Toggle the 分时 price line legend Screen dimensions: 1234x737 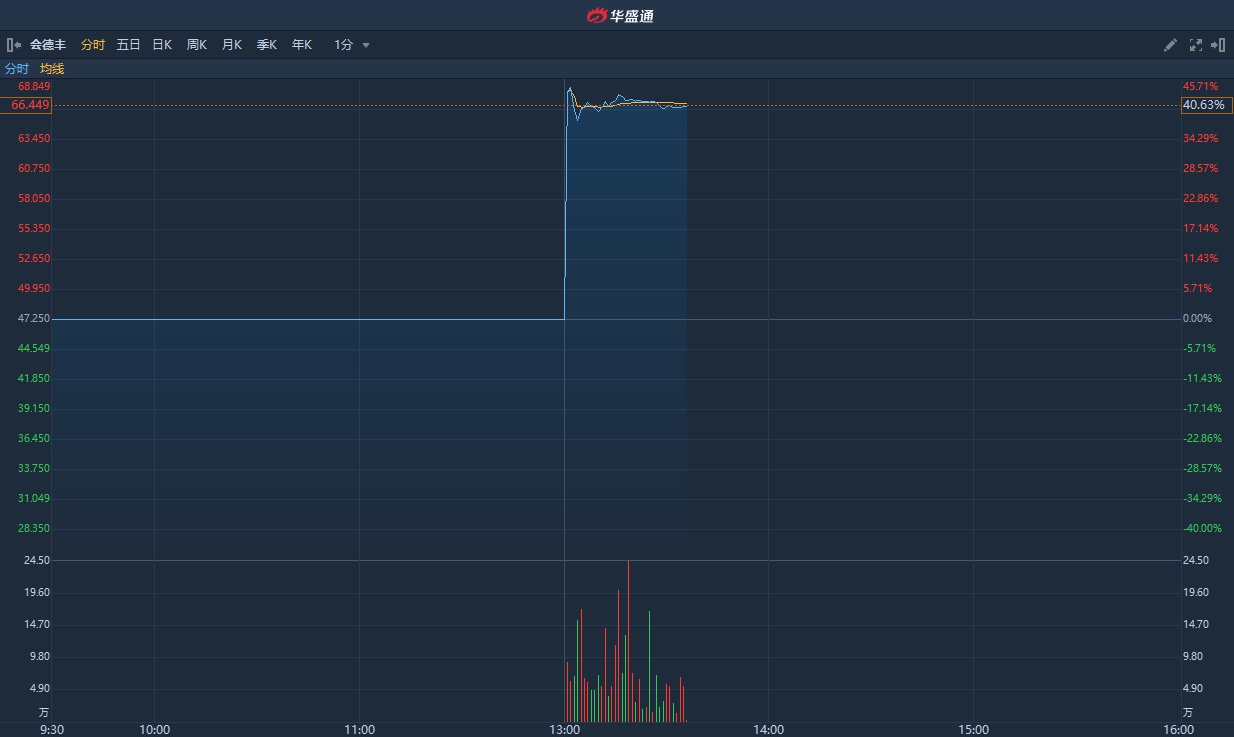(17, 69)
